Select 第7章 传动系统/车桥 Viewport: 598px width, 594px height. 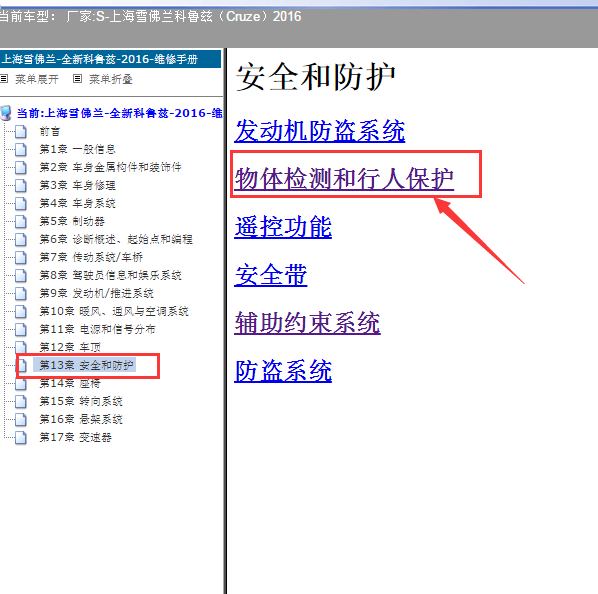(91, 257)
